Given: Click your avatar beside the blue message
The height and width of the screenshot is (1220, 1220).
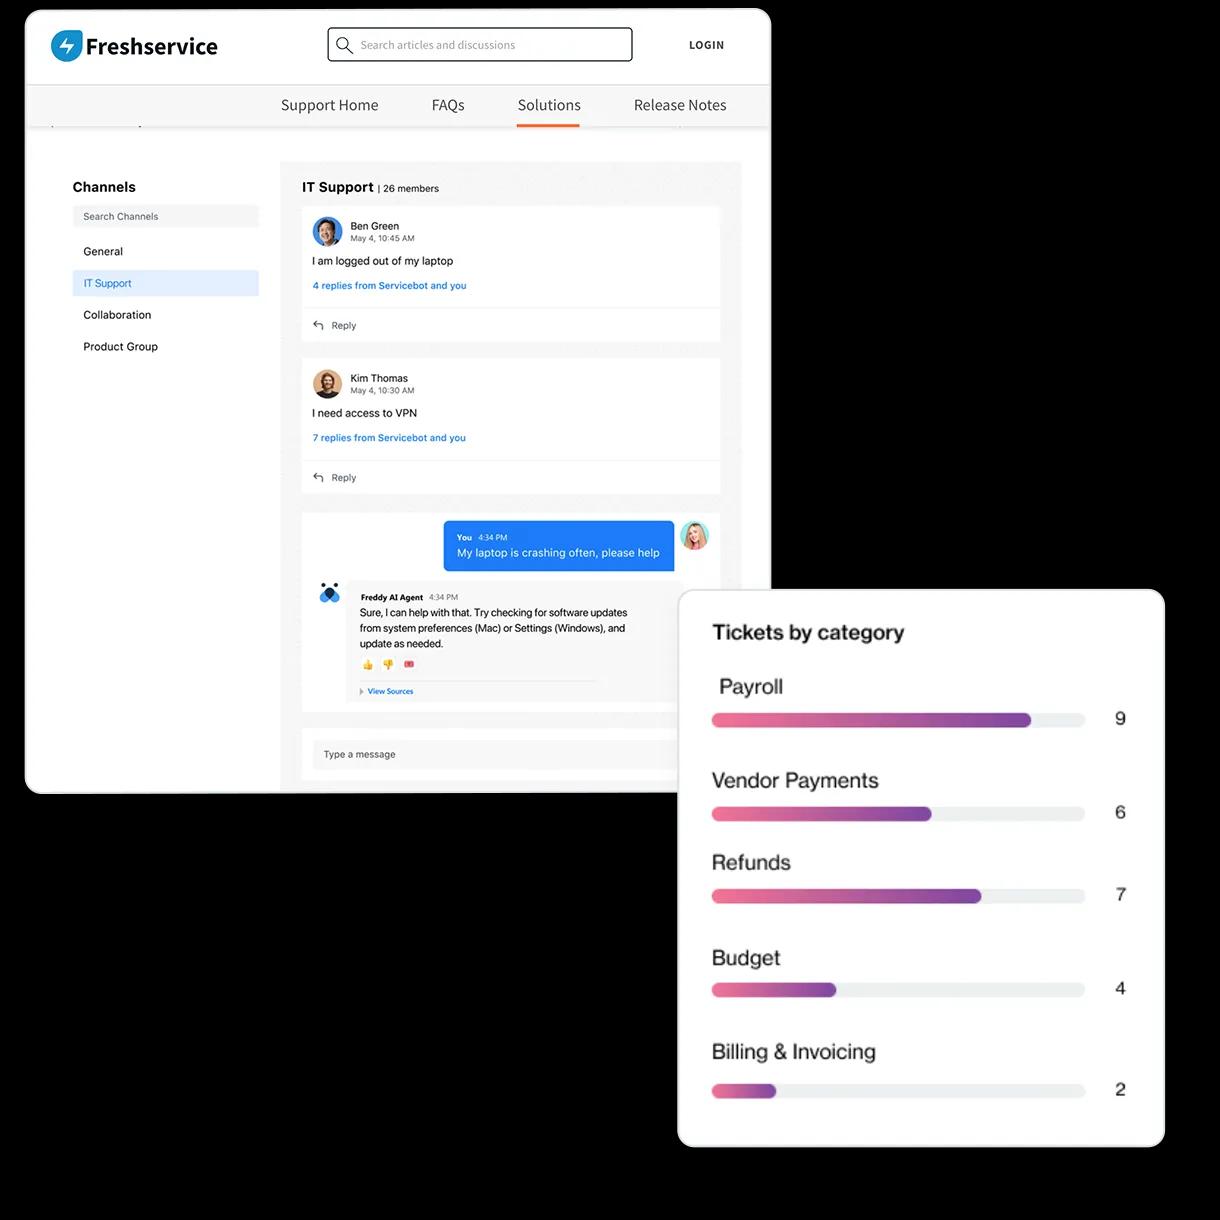Looking at the screenshot, I should (695, 536).
